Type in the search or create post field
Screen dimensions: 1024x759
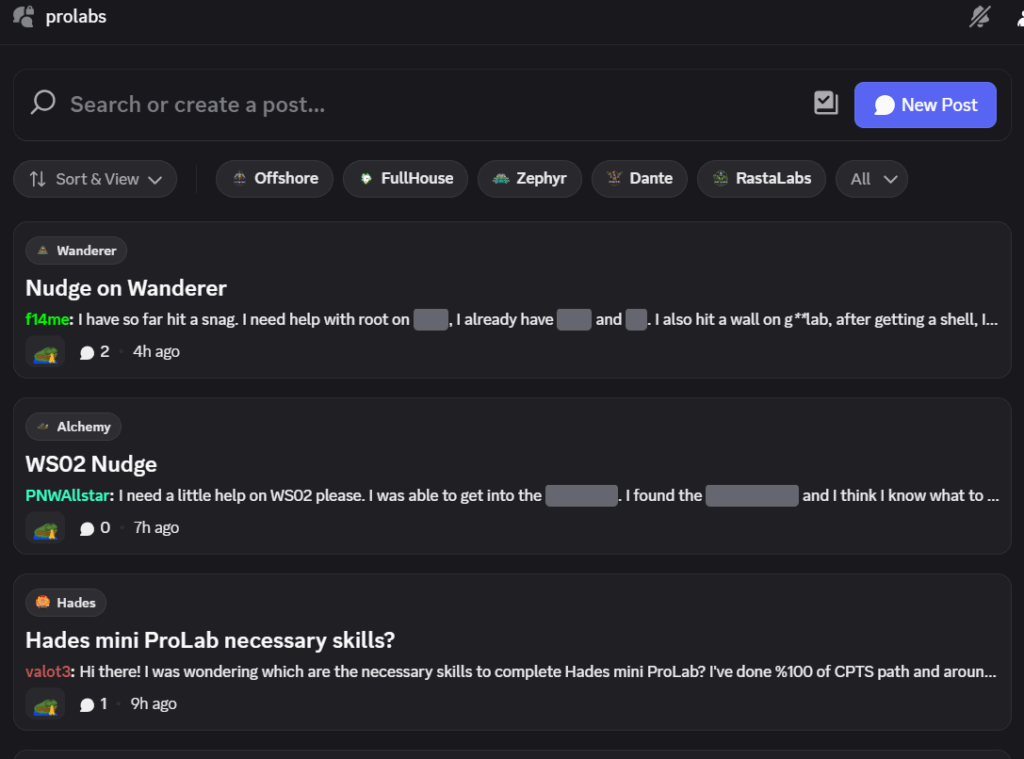400,105
